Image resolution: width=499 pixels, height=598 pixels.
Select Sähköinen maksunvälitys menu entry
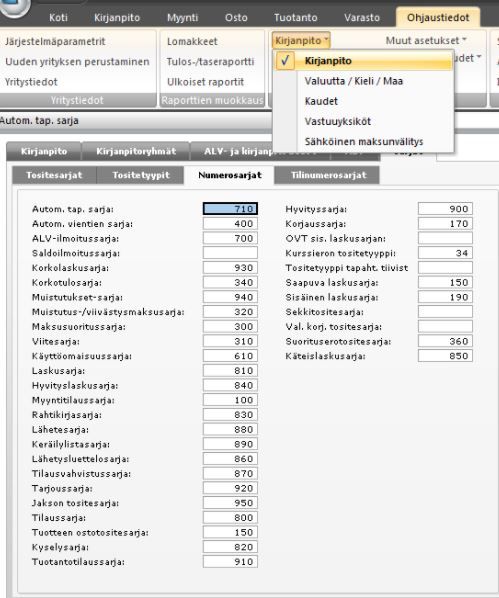click(x=364, y=141)
